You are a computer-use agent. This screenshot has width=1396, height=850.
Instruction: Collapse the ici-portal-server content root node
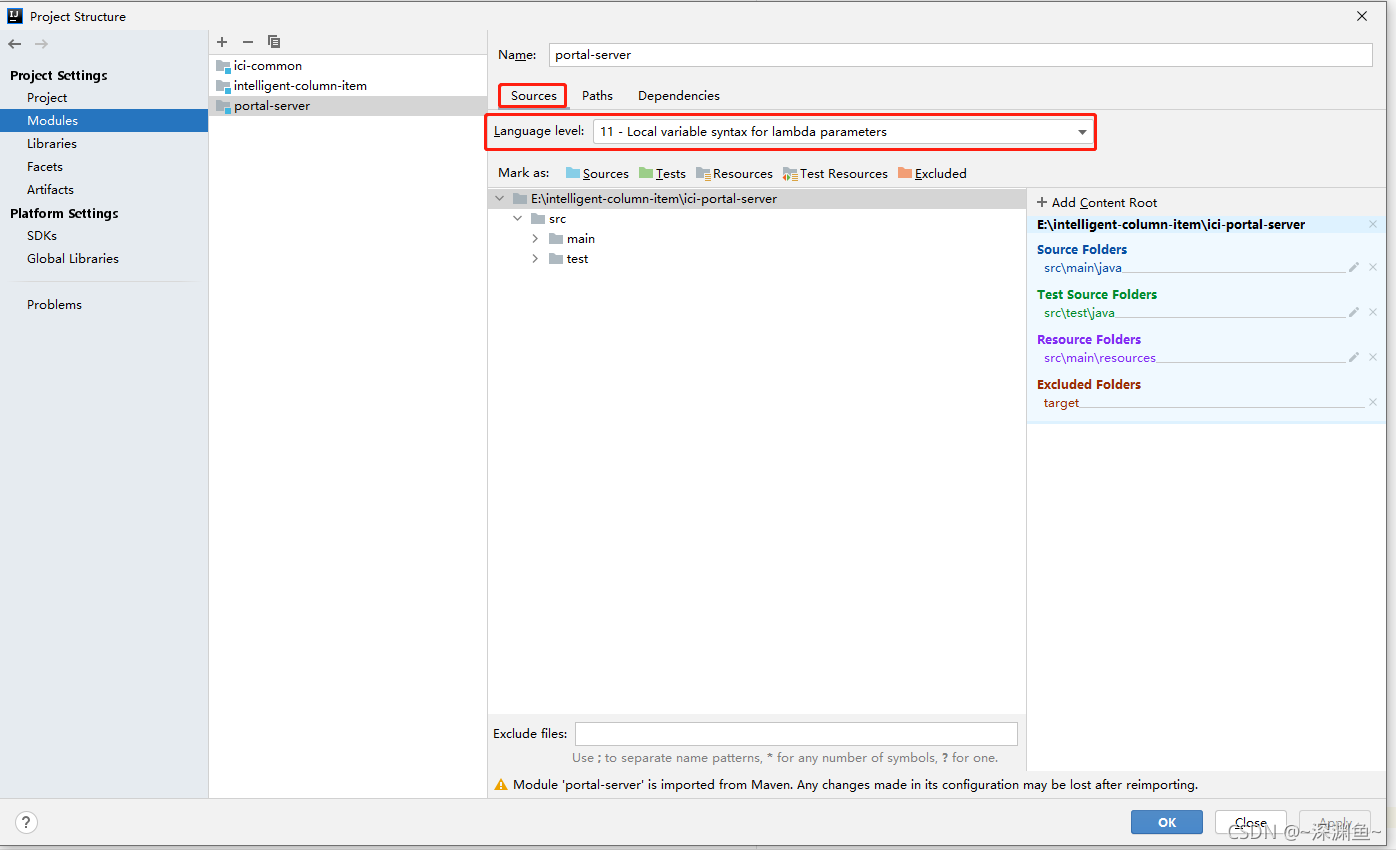pyautogui.click(x=499, y=198)
